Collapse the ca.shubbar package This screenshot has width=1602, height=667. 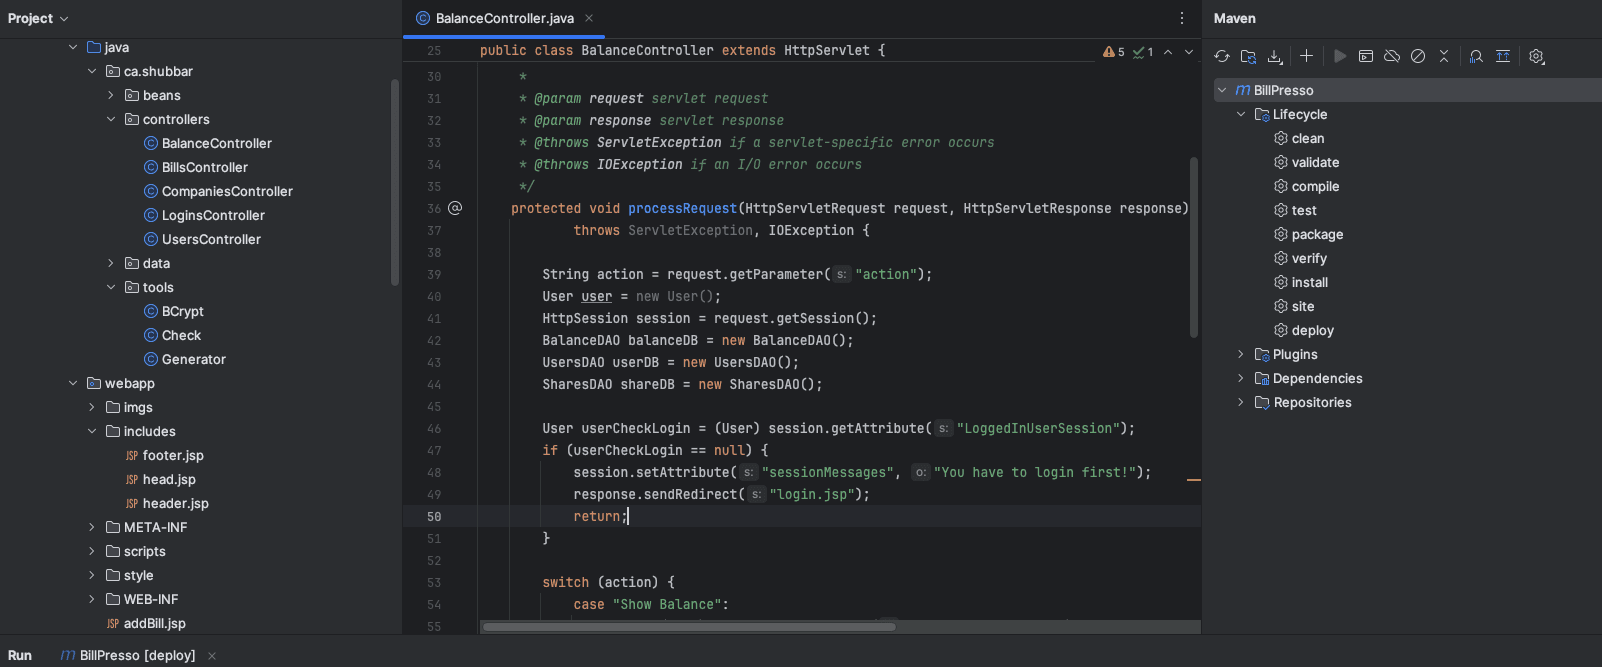click(92, 71)
